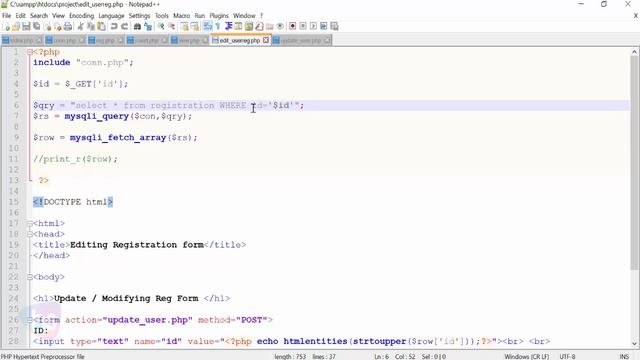Collapse the <head> fold marker on line 18

click(30, 234)
